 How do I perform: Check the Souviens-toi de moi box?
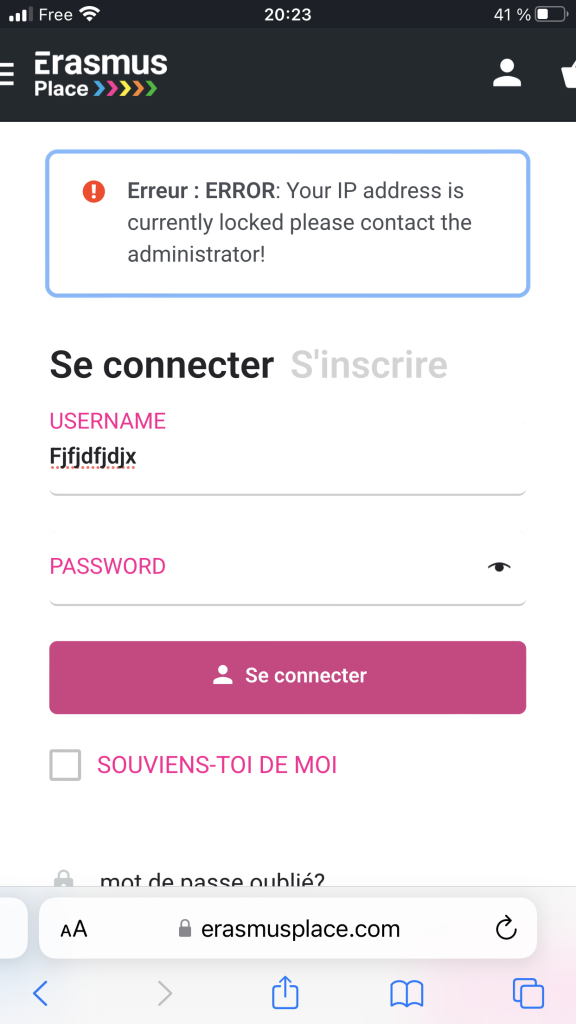[65, 765]
